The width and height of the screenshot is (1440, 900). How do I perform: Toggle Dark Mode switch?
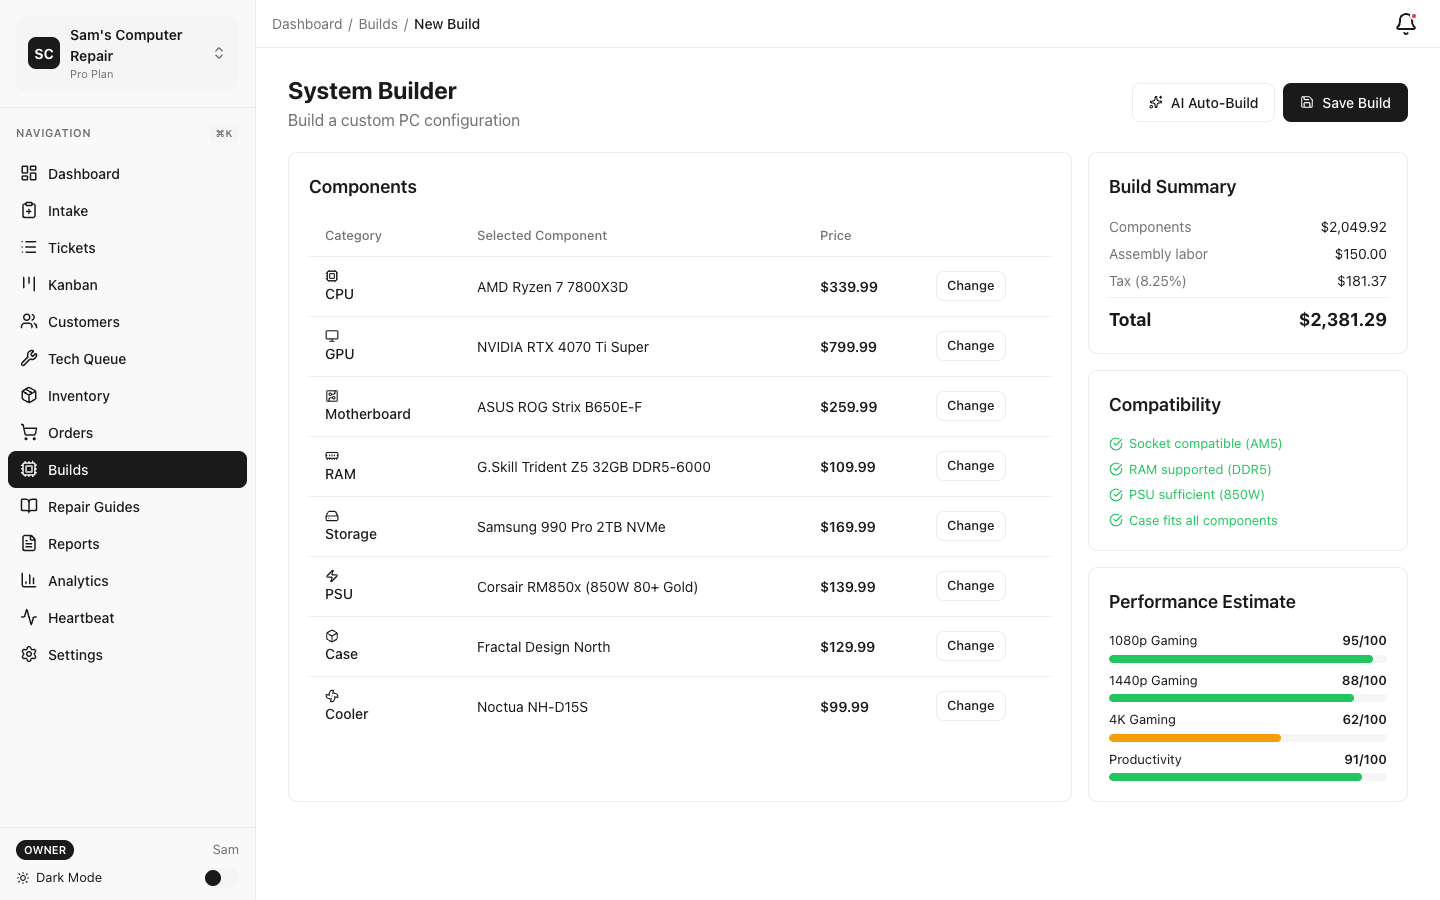(213, 877)
